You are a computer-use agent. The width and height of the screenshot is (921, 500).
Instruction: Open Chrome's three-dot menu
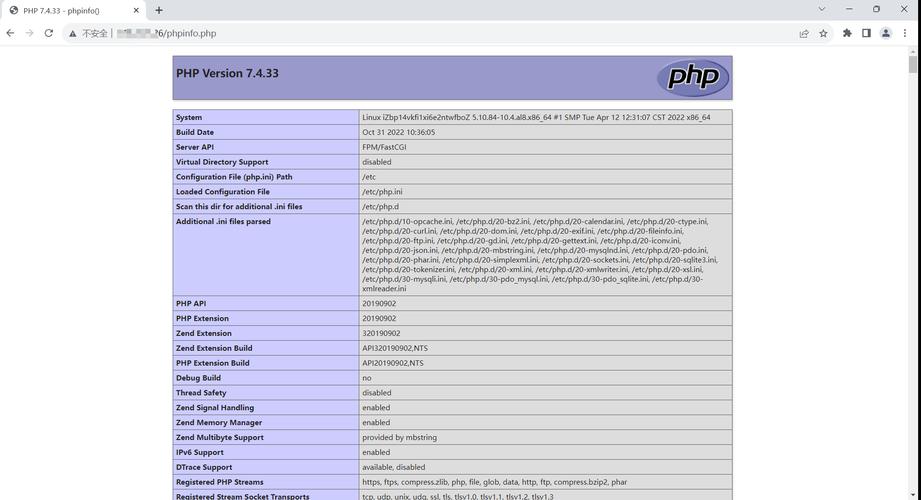(905, 33)
